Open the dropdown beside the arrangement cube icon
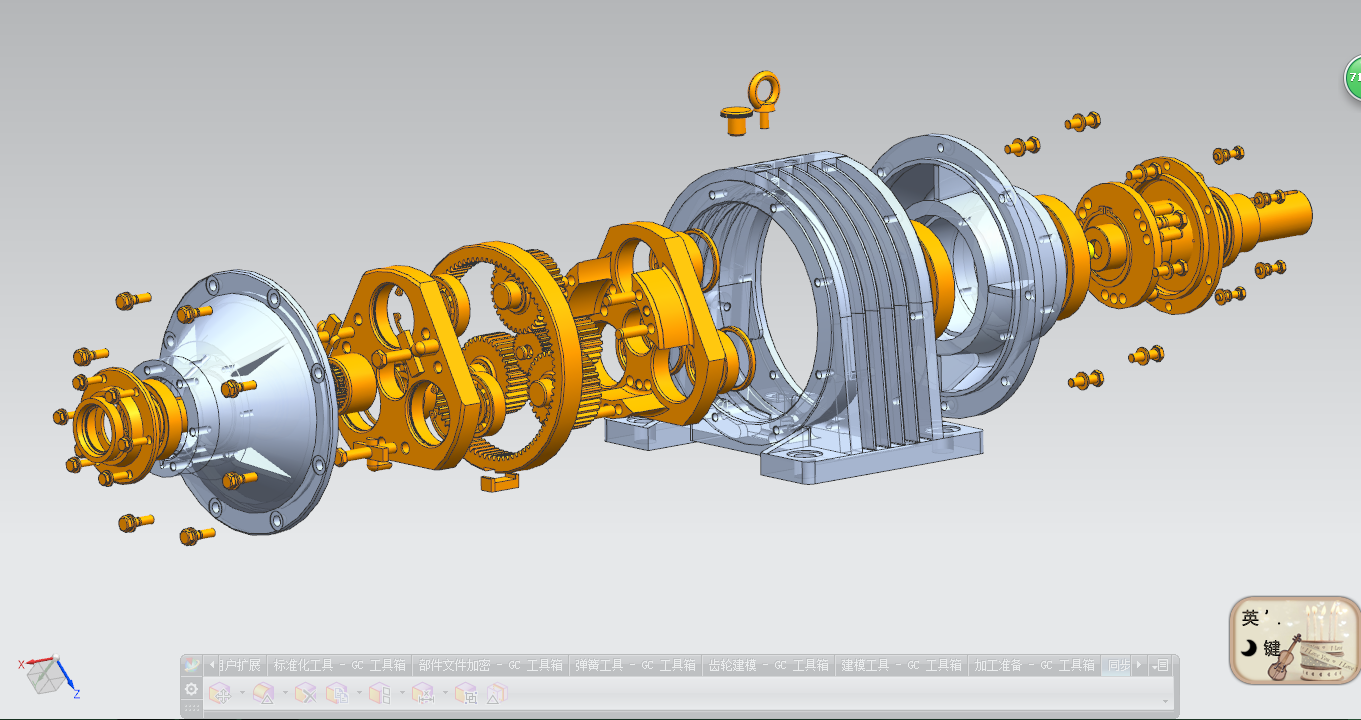Viewport: 1361px width, 720px height. click(402, 692)
